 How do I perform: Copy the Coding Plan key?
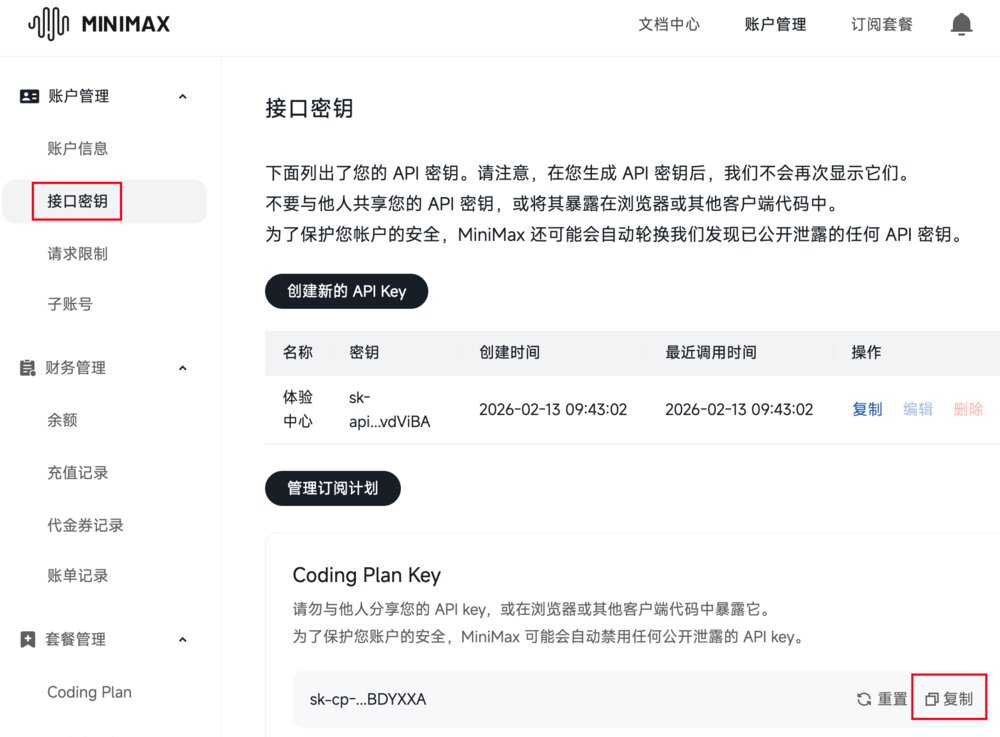(949, 699)
